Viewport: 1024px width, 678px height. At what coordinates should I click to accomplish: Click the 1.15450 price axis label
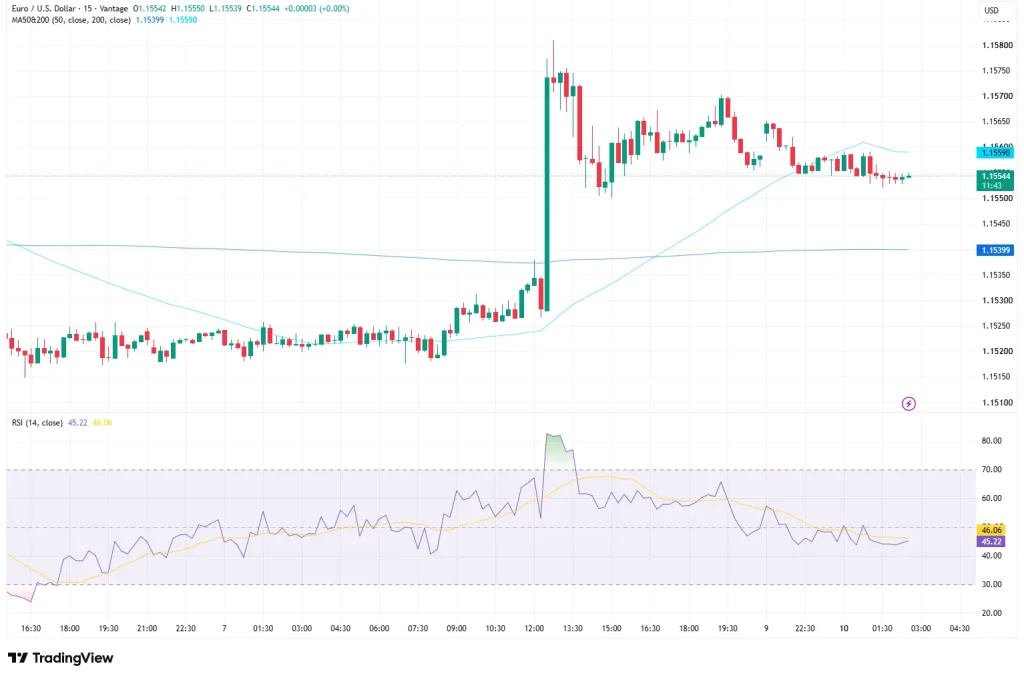pos(997,223)
